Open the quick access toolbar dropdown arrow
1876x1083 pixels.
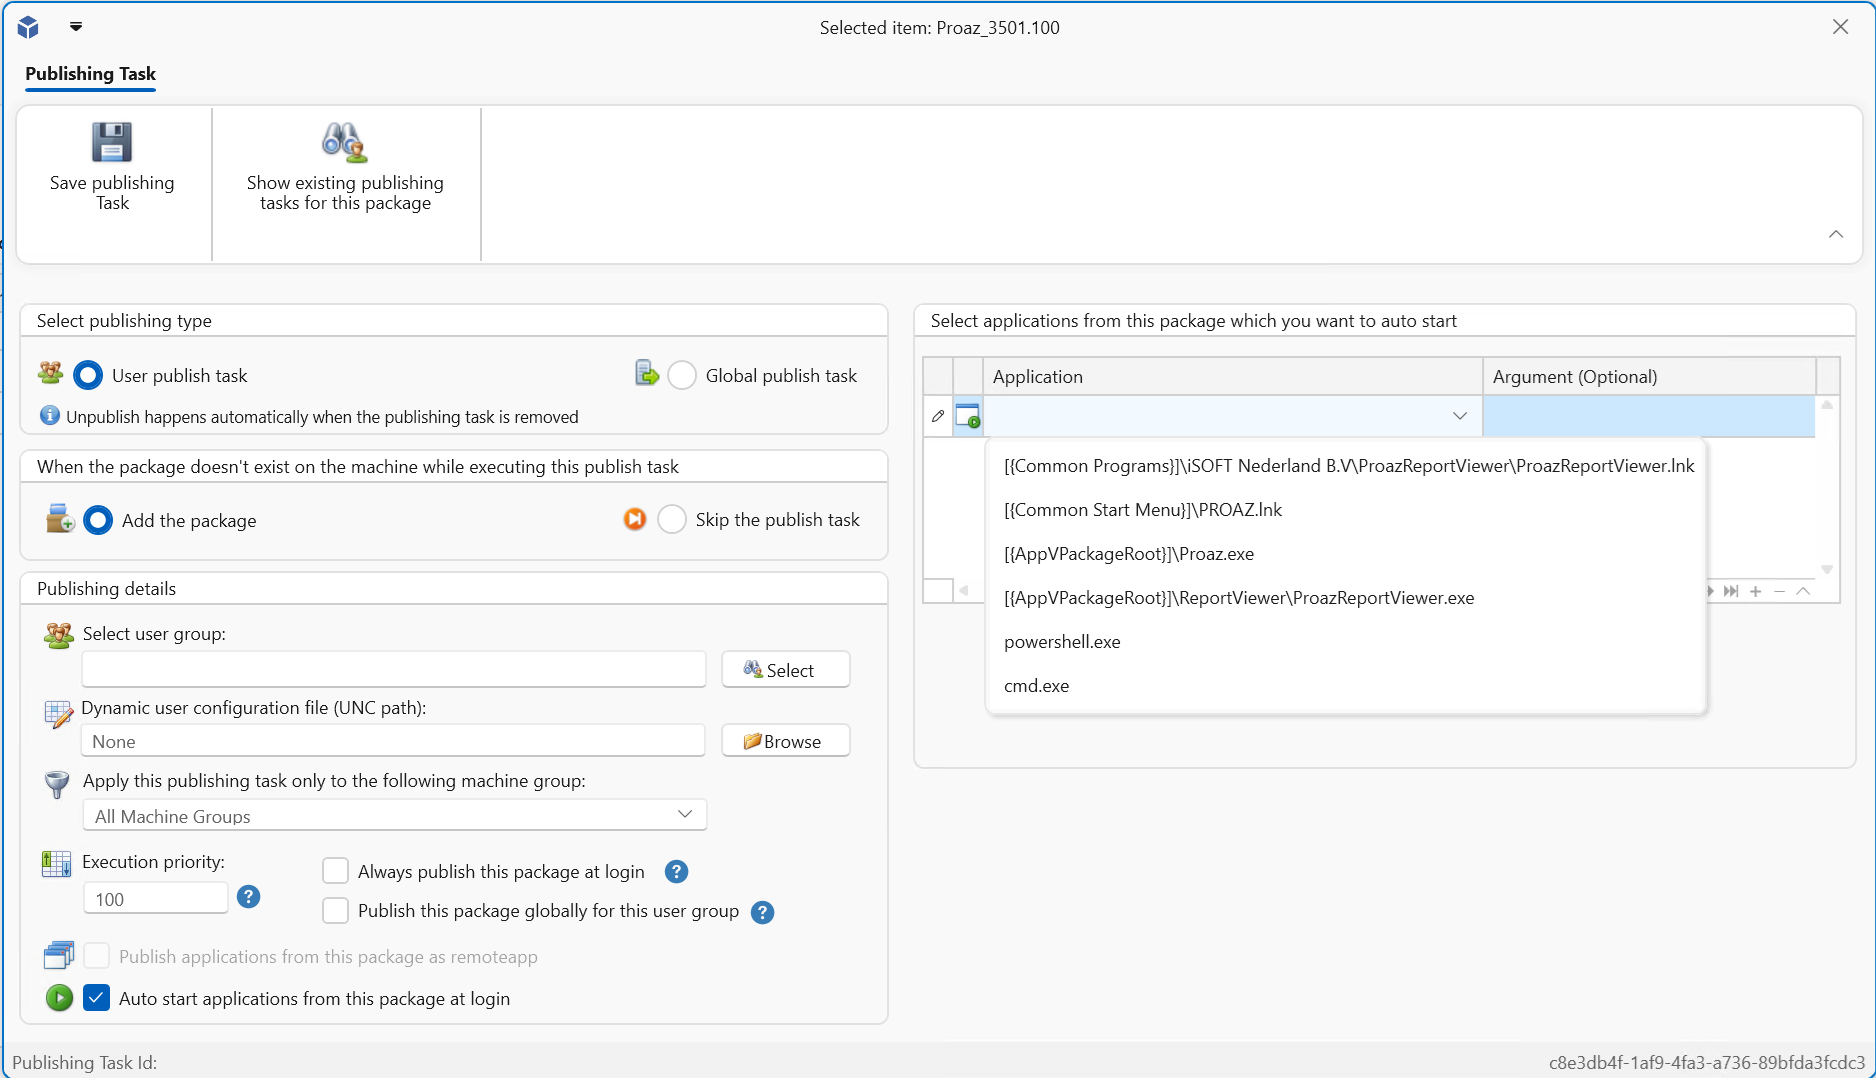[x=76, y=27]
